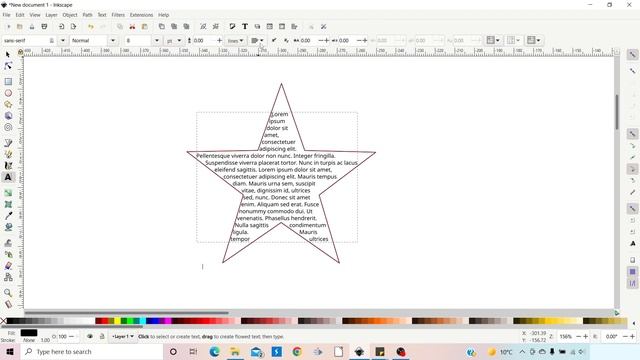
Task: Open text alignment dropdown
Action: tap(257, 40)
